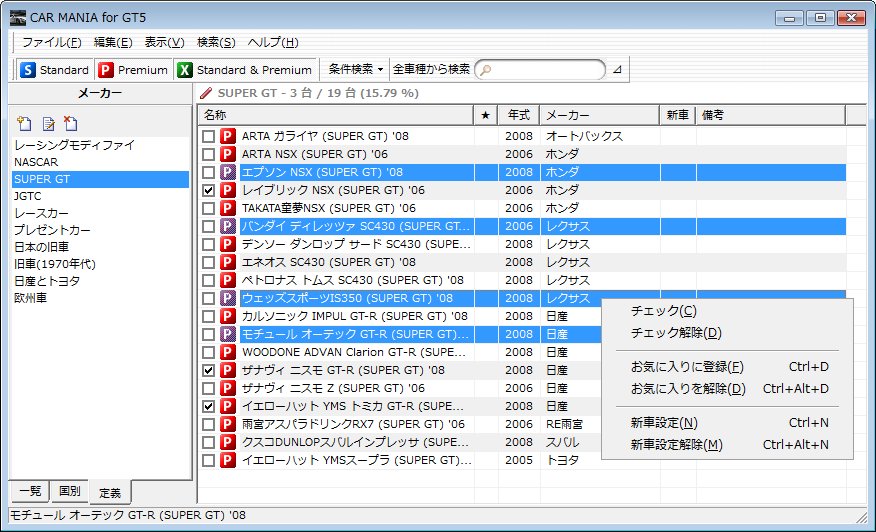
Task: Click the delete definition icon in maker panel
Action: tap(70, 124)
